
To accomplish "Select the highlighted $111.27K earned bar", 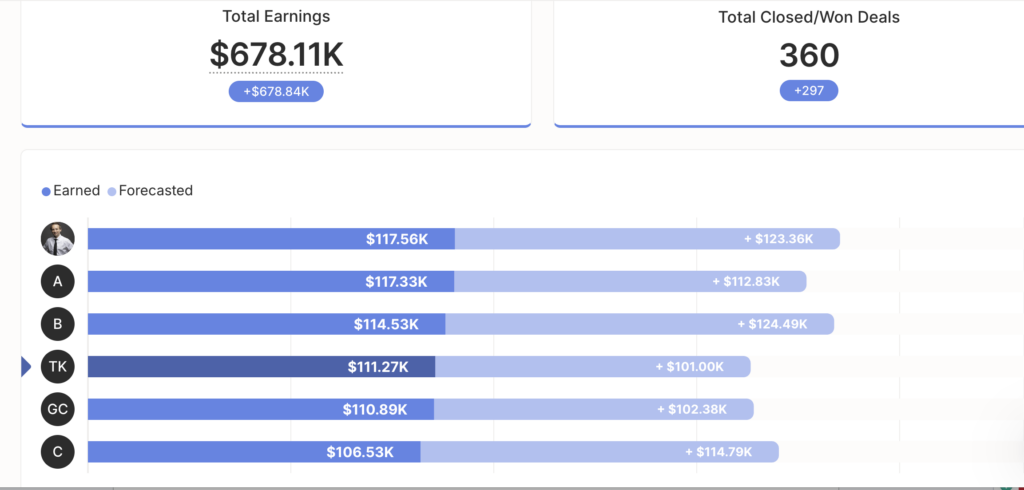I will click(x=261, y=367).
